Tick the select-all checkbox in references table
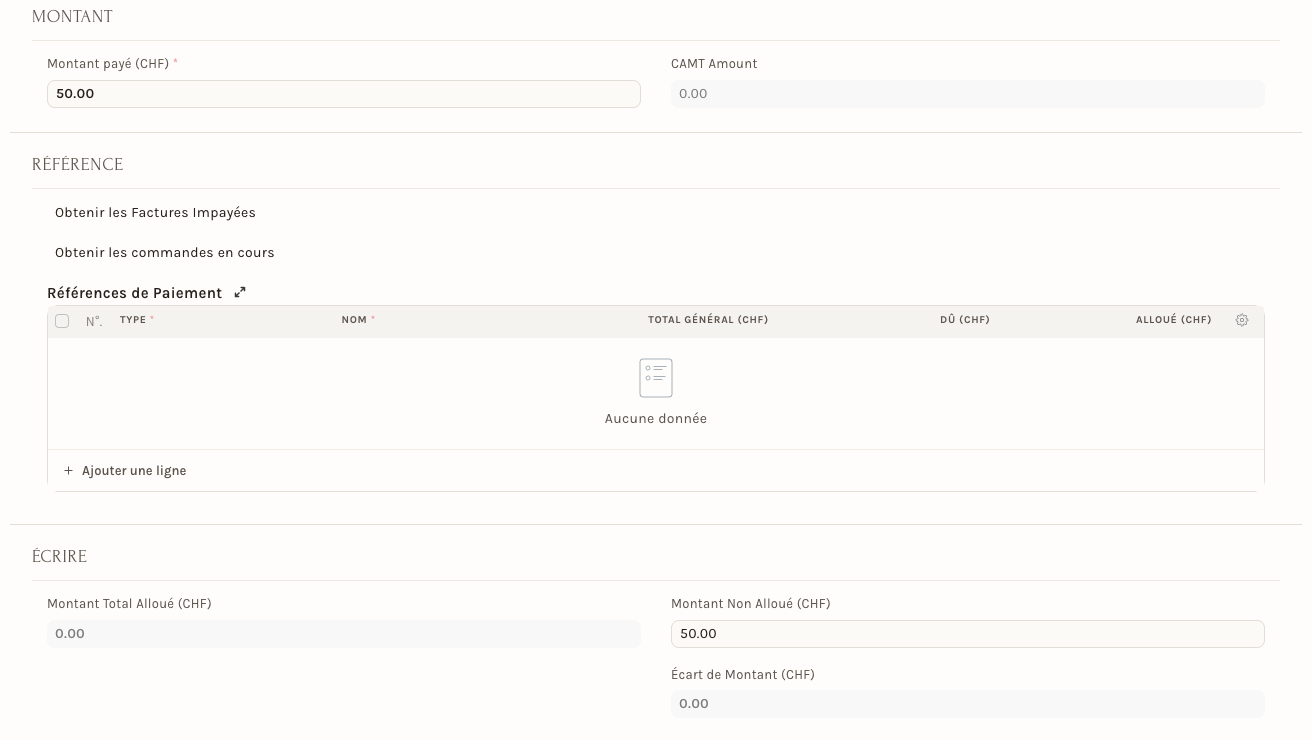 click(62, 321)
